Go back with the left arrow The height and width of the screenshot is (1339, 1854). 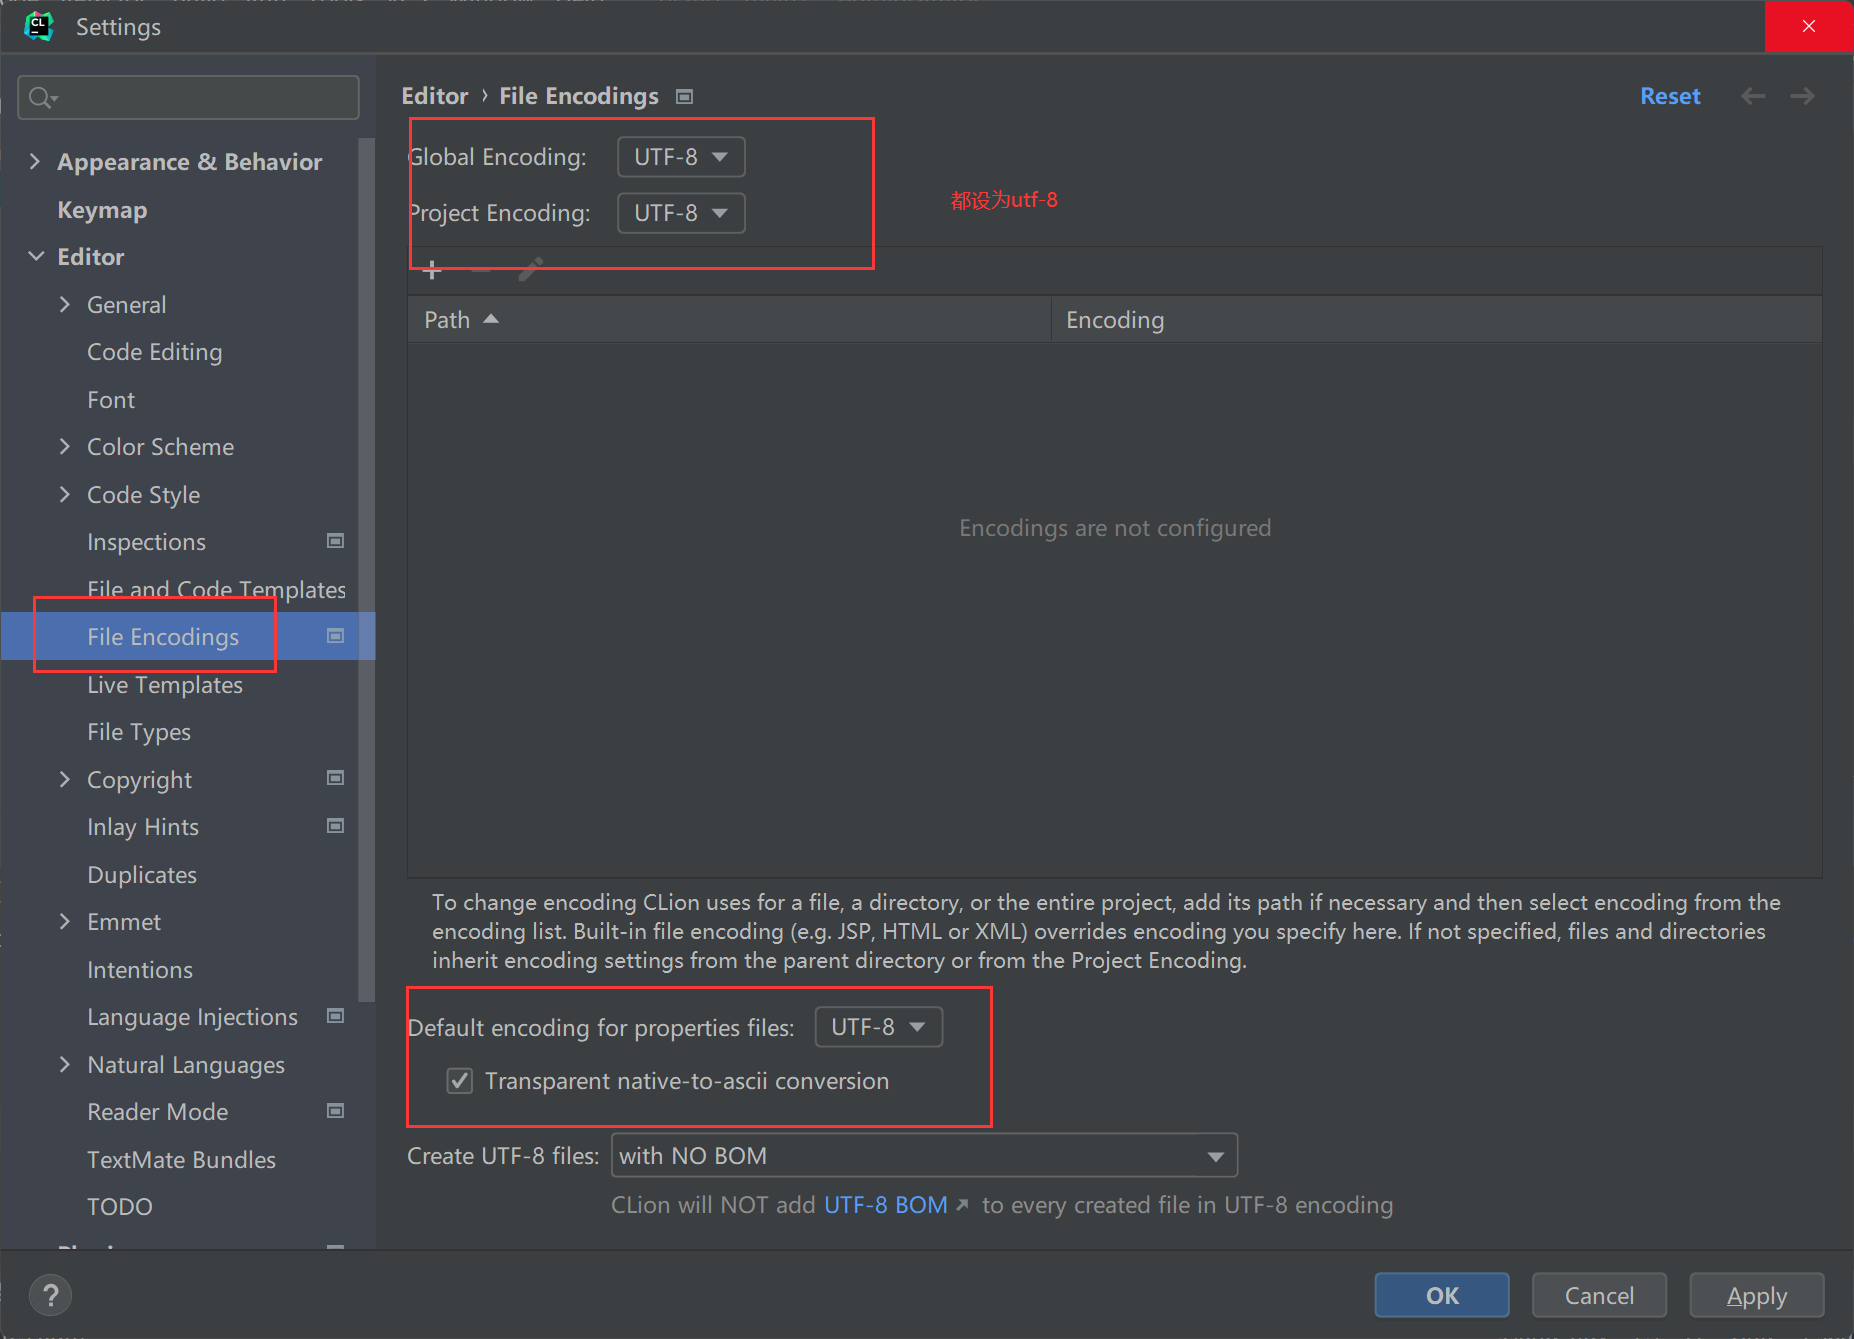pos(1753,96)
